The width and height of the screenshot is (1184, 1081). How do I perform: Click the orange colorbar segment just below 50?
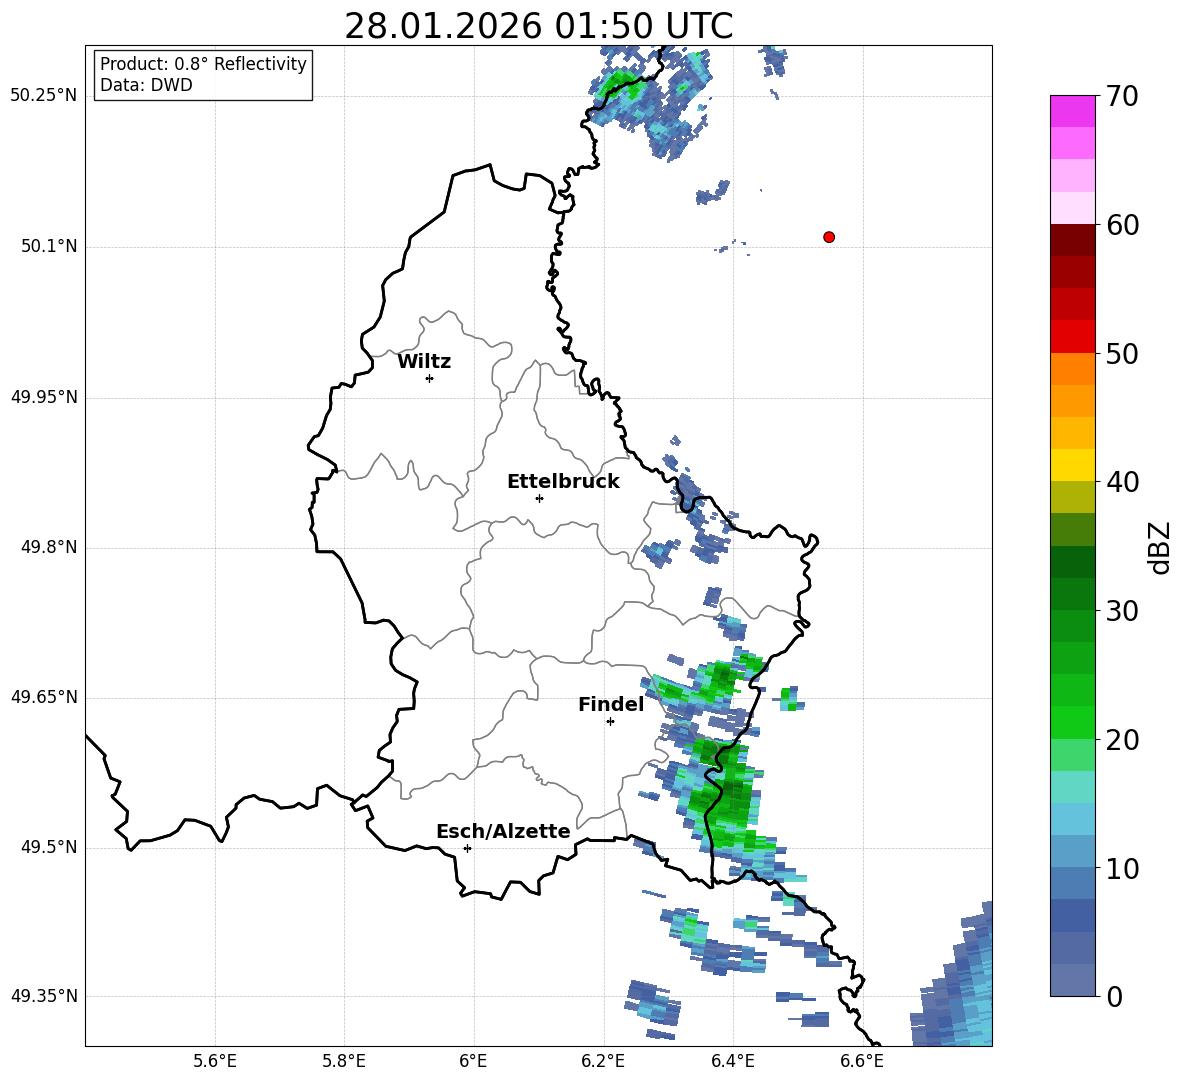(1072, 369)
